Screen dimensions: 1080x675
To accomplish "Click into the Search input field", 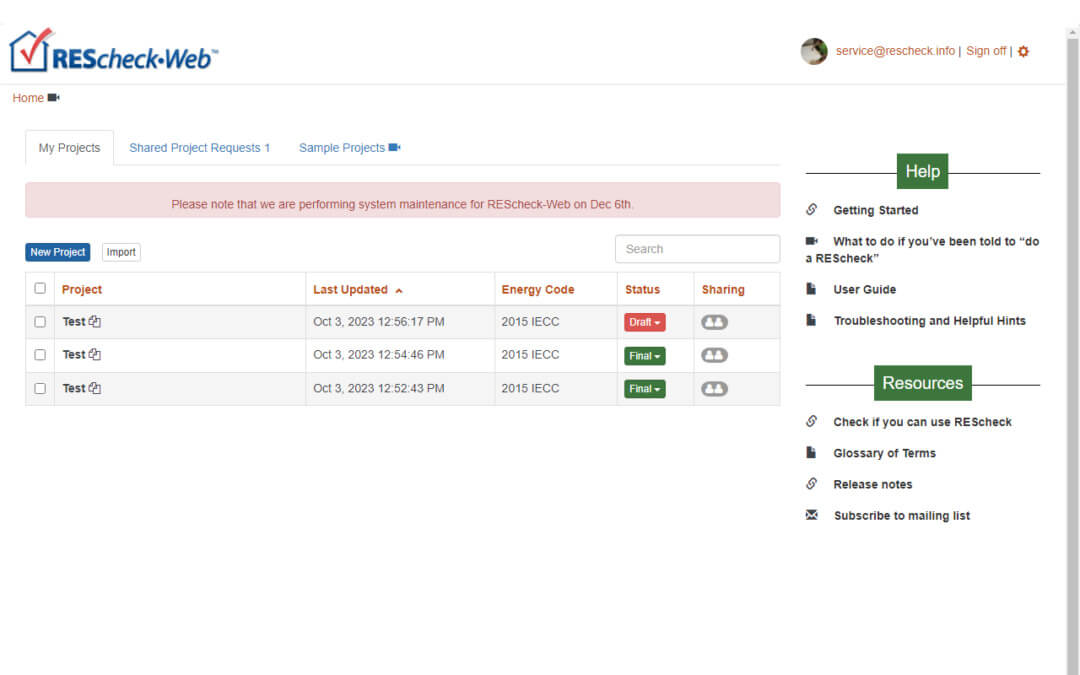I will pyautogui.click(x=697, y=249).
